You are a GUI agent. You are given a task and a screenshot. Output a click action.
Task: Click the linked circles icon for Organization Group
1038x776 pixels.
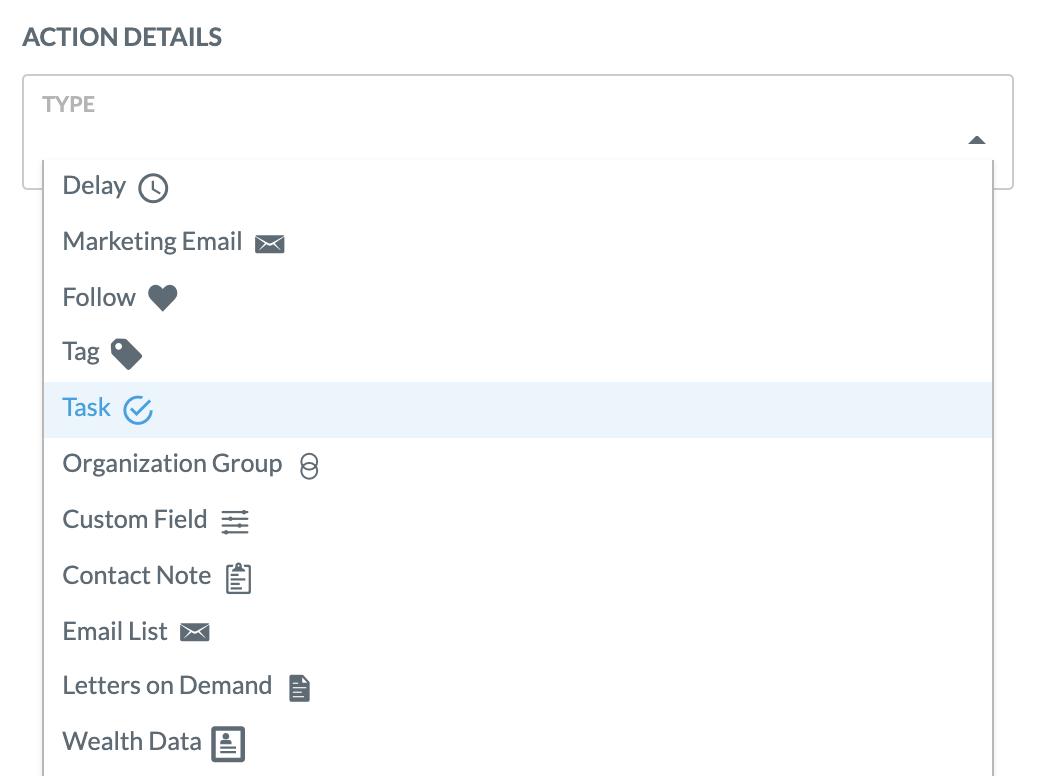(x=308, y=466)
